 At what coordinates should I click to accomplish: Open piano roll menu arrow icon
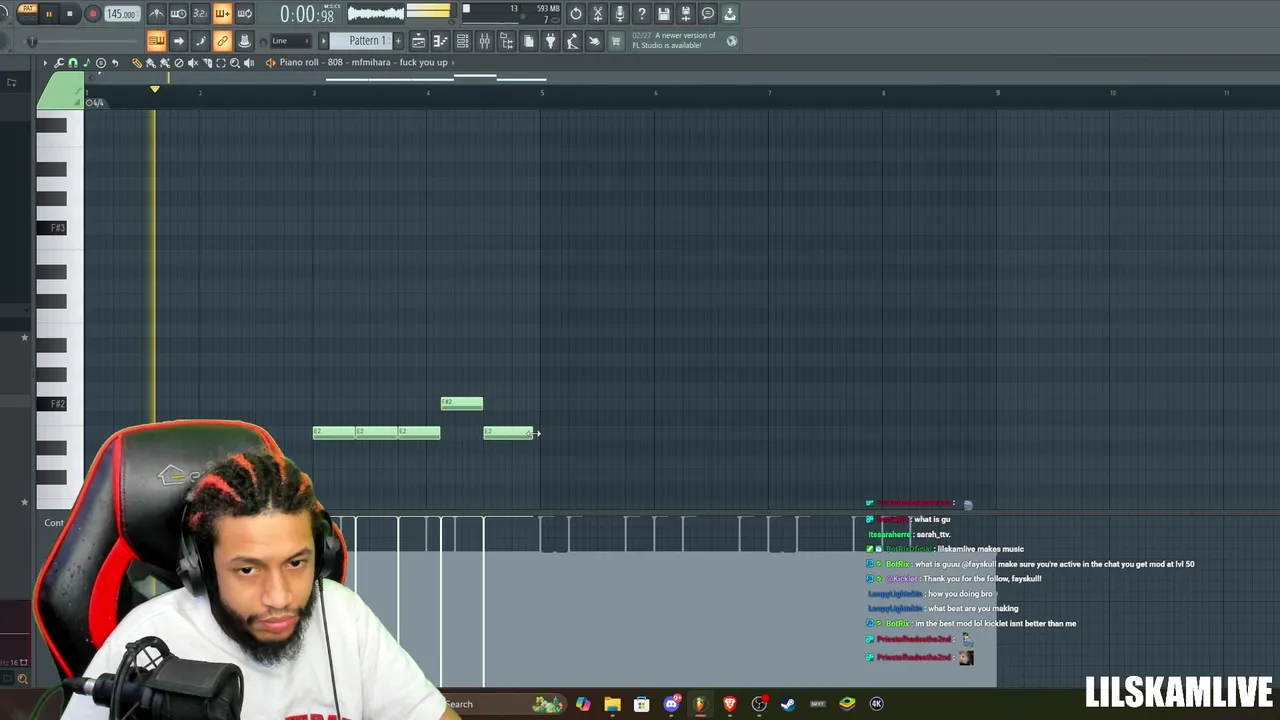45,63
